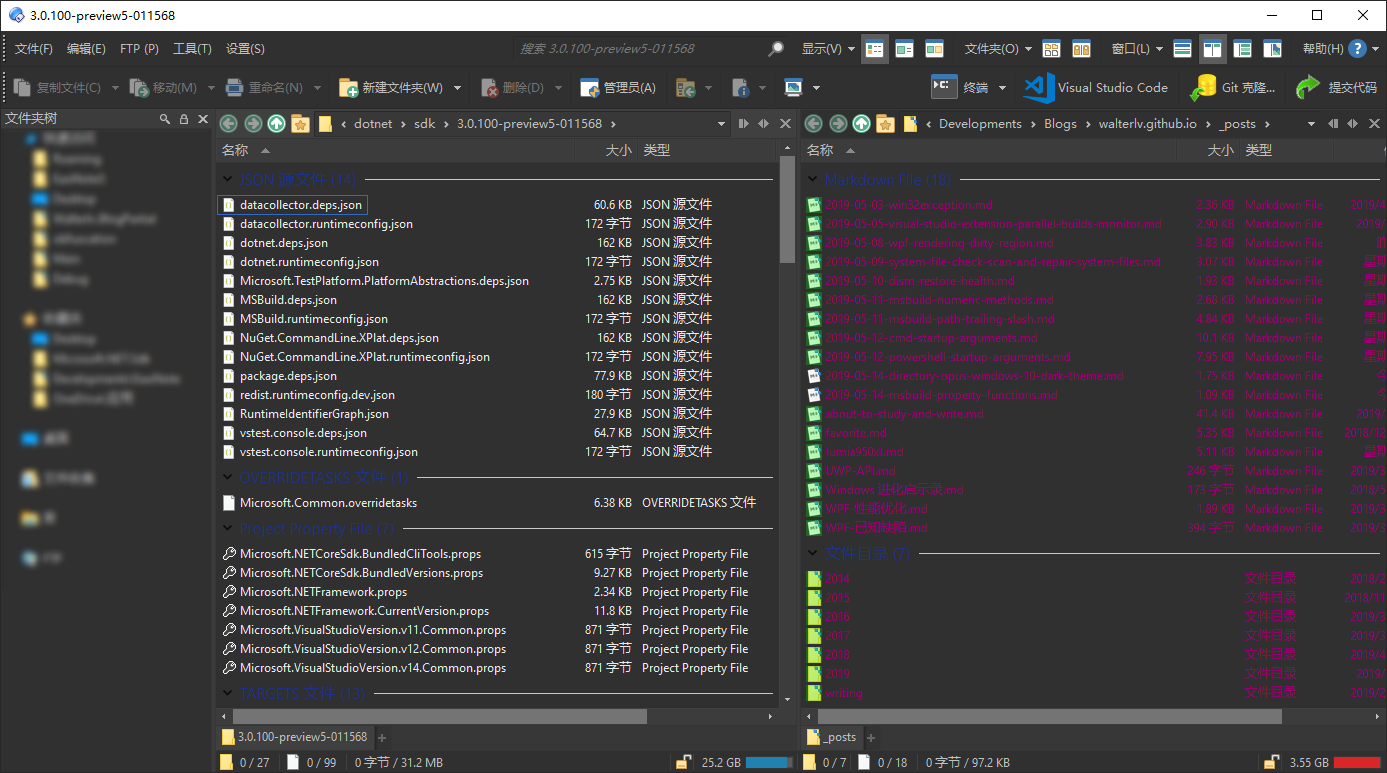Toggle details view mode button
The height and width of the screenshot is (773, 1387).
click(875, 48)
